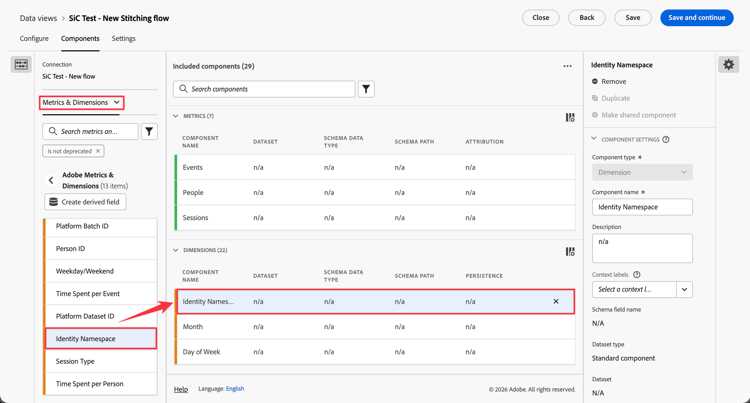The image size is (750, 403).
Task: Open column settings icon for Dimensions table
Action: tap(570, 251)
